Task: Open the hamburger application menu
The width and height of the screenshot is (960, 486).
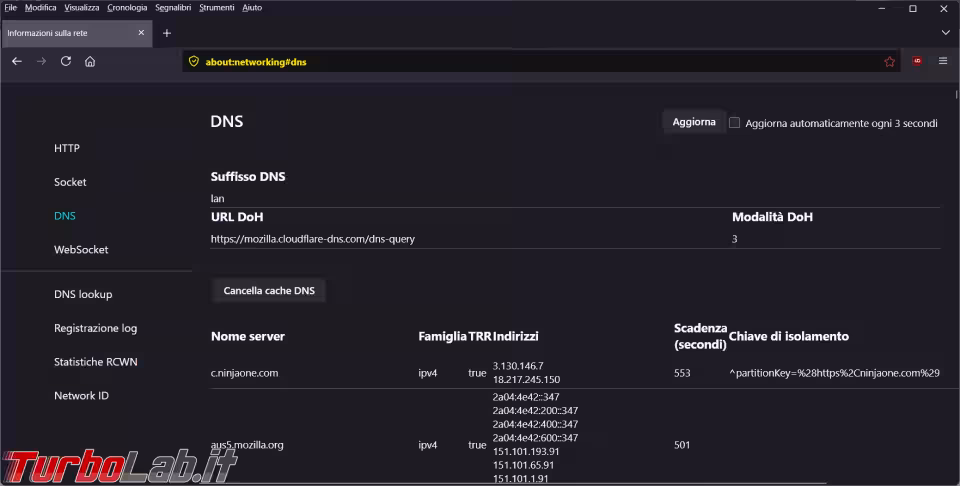Action: tap(942, 61)
